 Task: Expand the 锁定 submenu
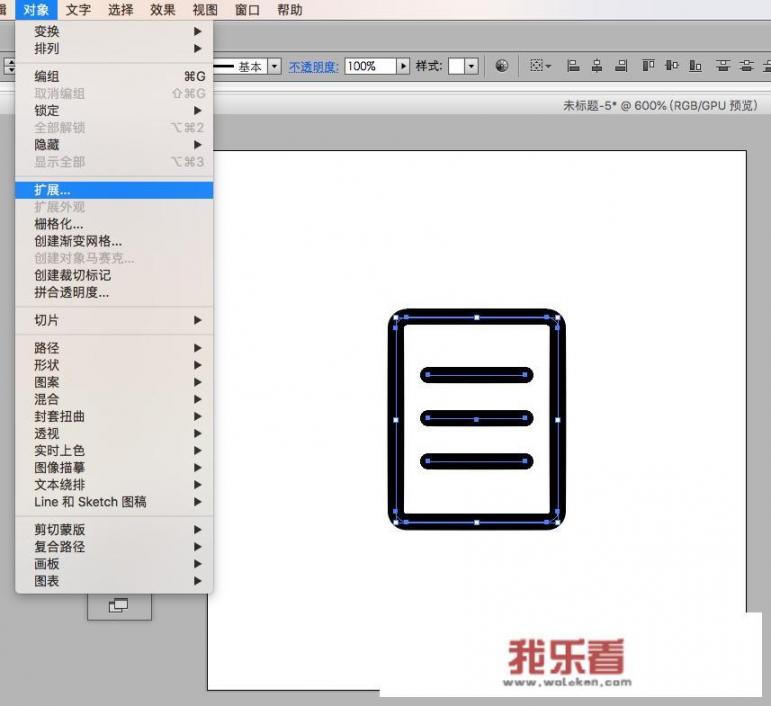tap(114, 111)
